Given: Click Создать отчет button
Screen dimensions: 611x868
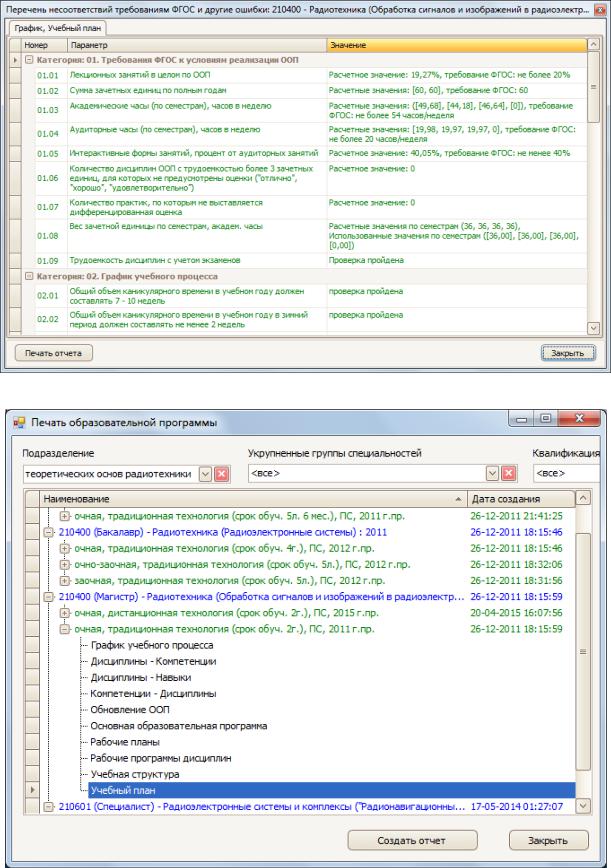Looking at the screenshot, I should click(x=412, y=840).
